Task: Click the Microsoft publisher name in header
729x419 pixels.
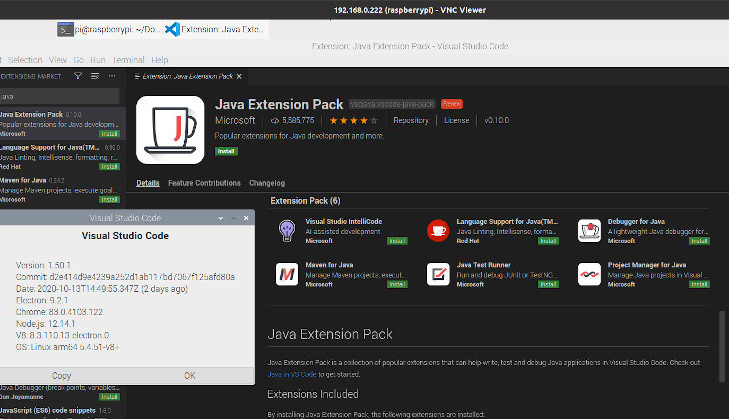Action: 235,120
